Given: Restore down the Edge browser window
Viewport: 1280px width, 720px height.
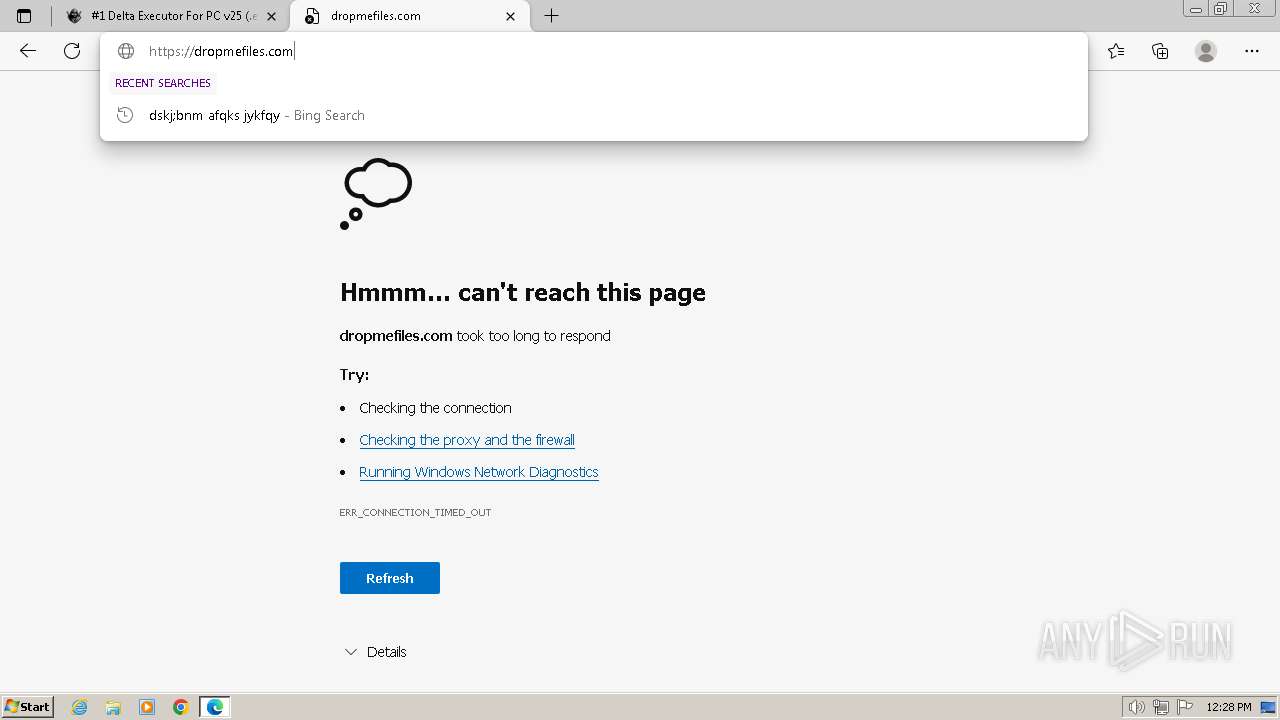Looking at the screenshot, I should tap(1221, 9).
